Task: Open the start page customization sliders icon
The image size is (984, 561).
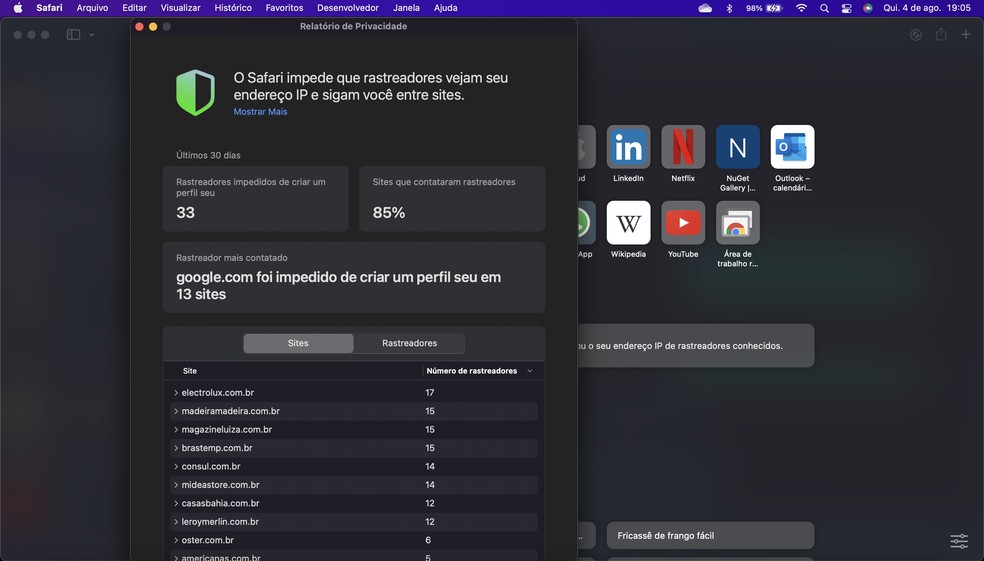Action: (x=959, y=541)
